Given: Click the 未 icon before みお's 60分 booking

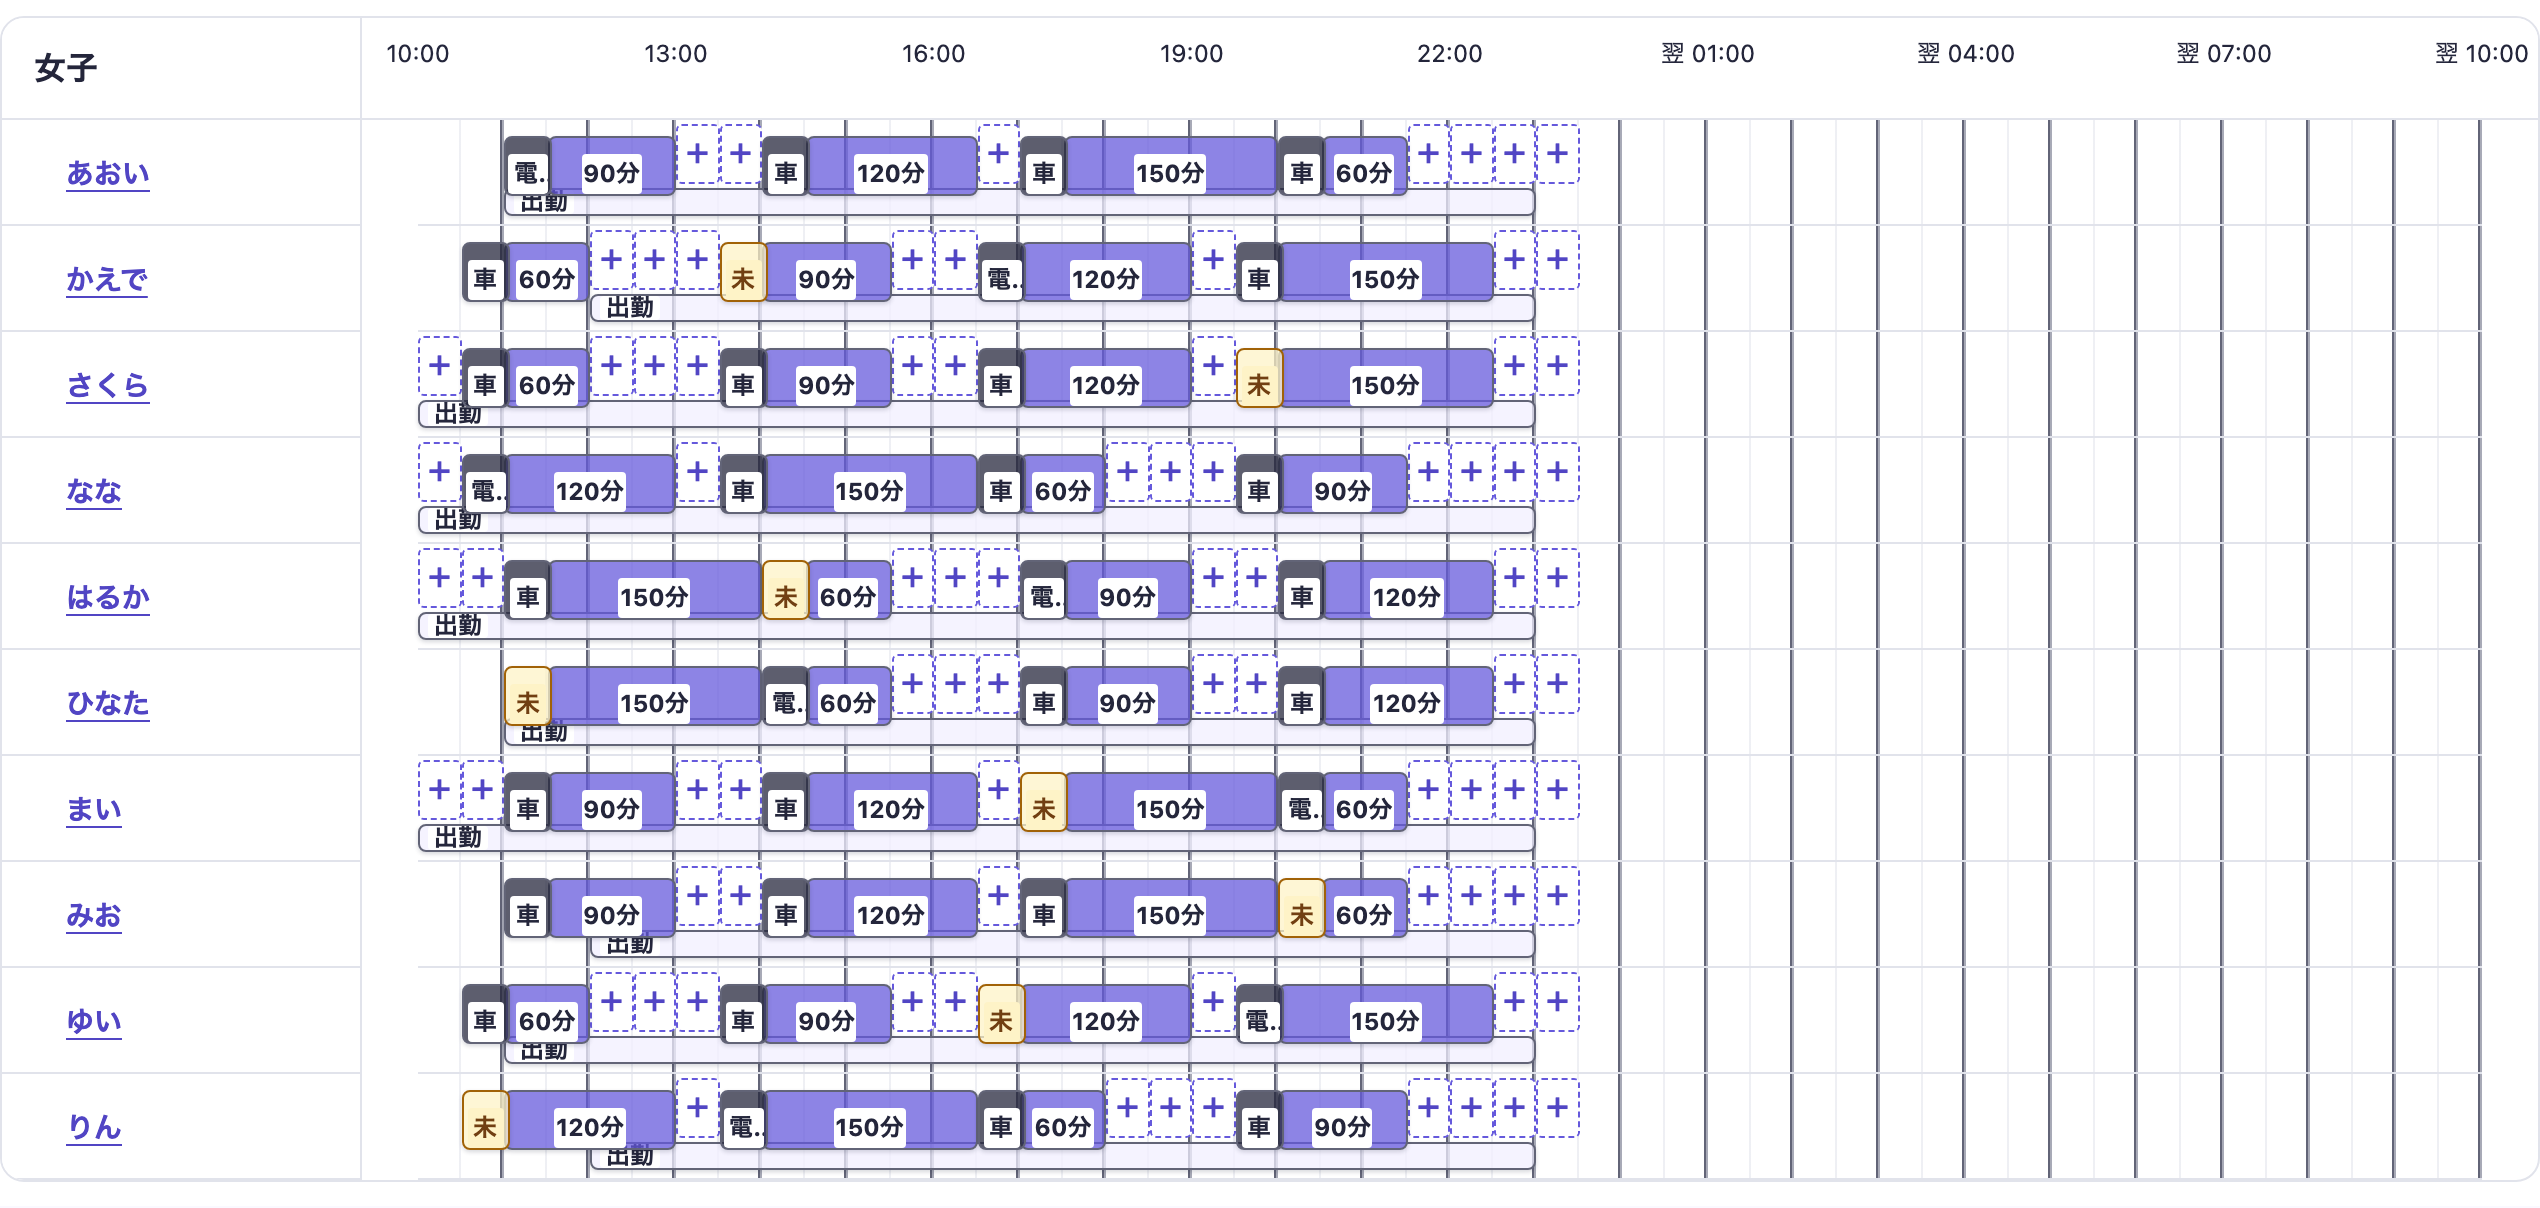Looking at the screenshot, I should point(1302,909).
